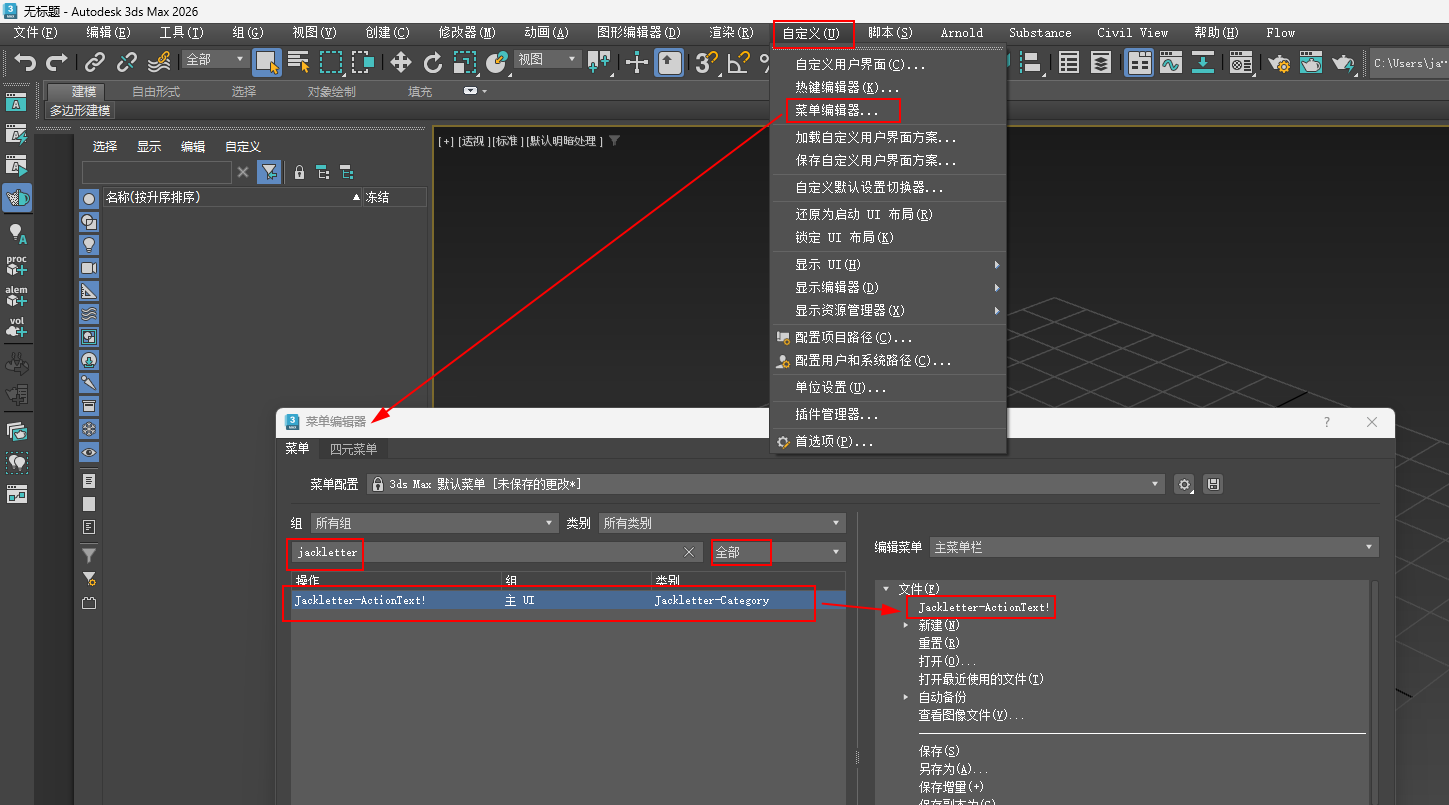This screenshot has width=1449, height=805.
Task: Expand the 自动备份 tree item
Action: pyautogui.click(x=907, y=697)
